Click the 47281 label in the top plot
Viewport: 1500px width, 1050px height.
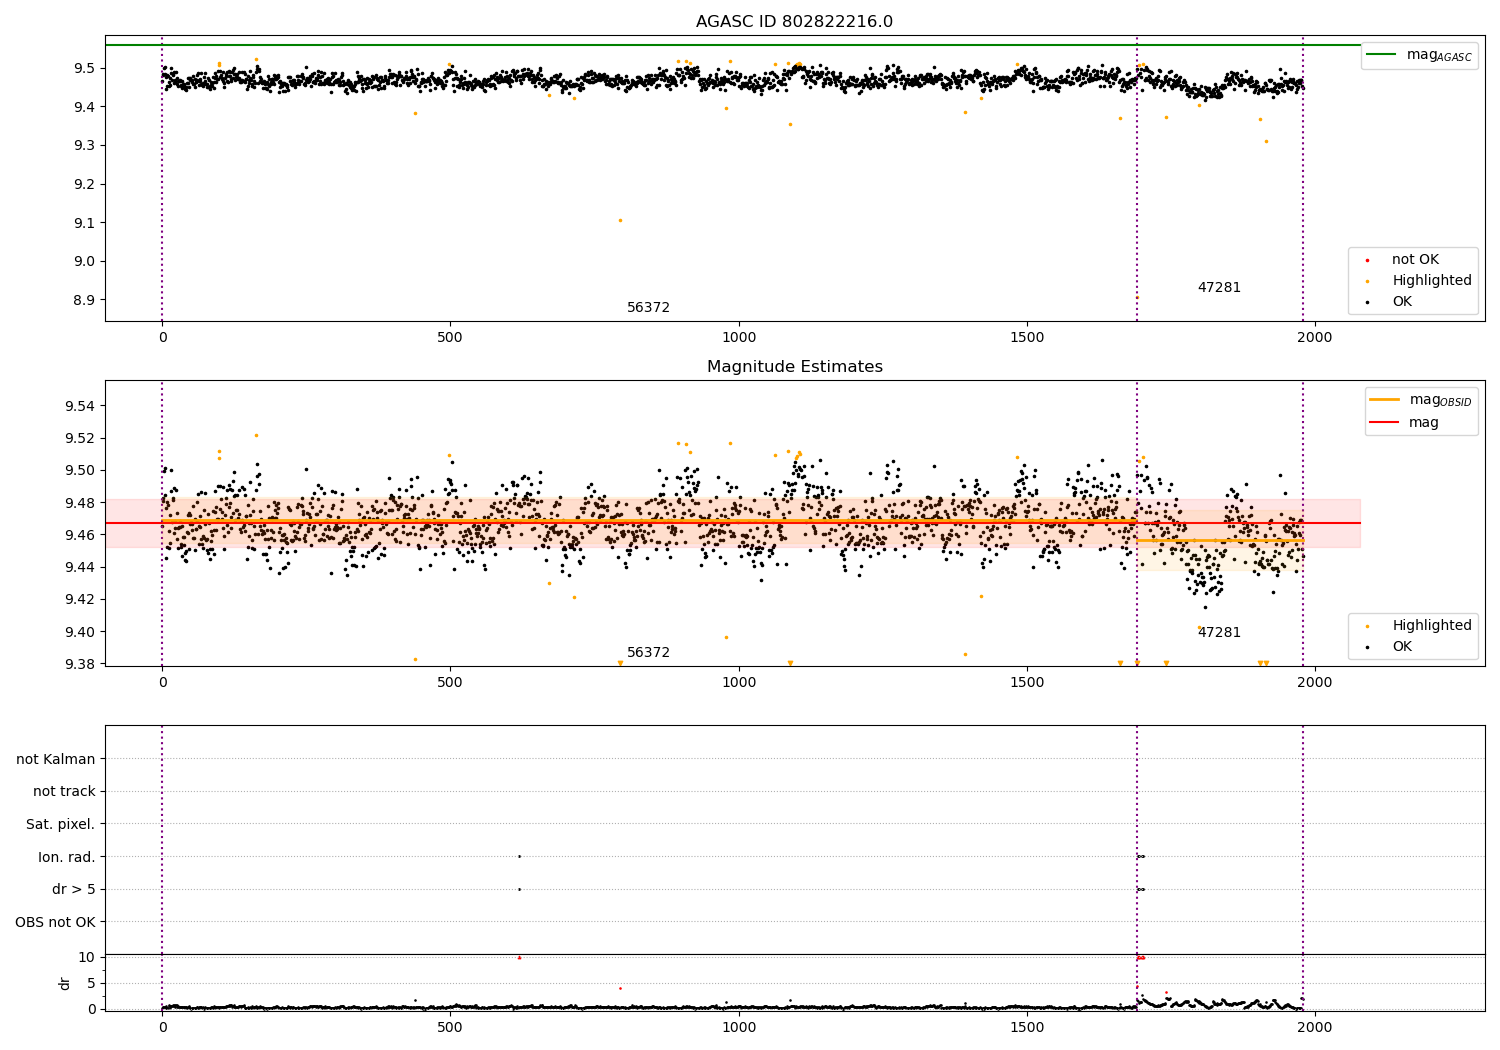click(1219, 288)
